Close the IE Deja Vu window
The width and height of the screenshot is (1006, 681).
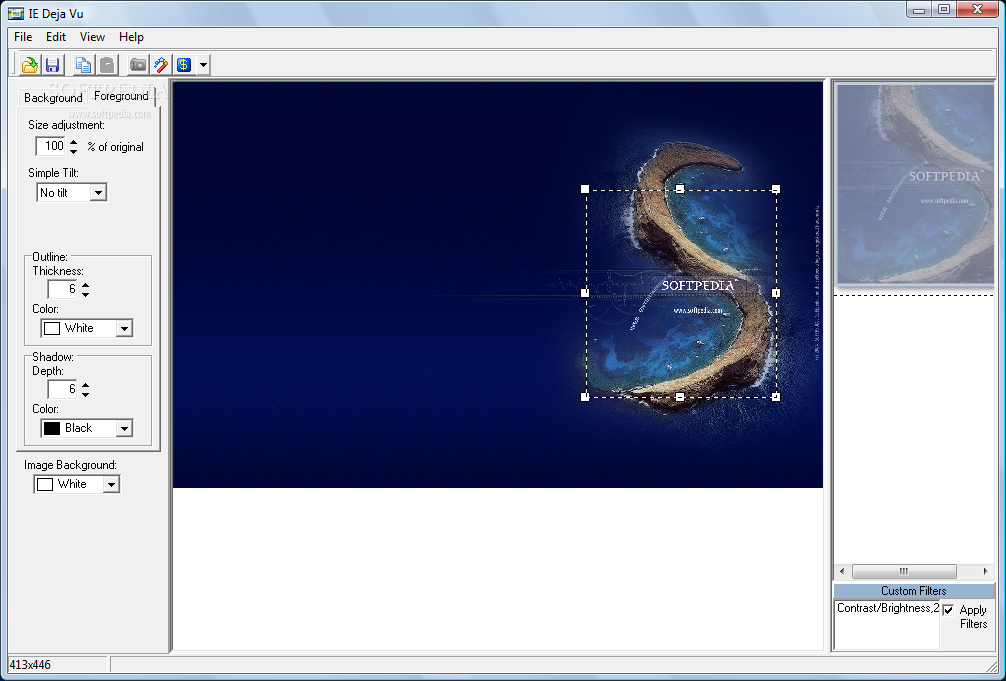click(x=978, y=9)
